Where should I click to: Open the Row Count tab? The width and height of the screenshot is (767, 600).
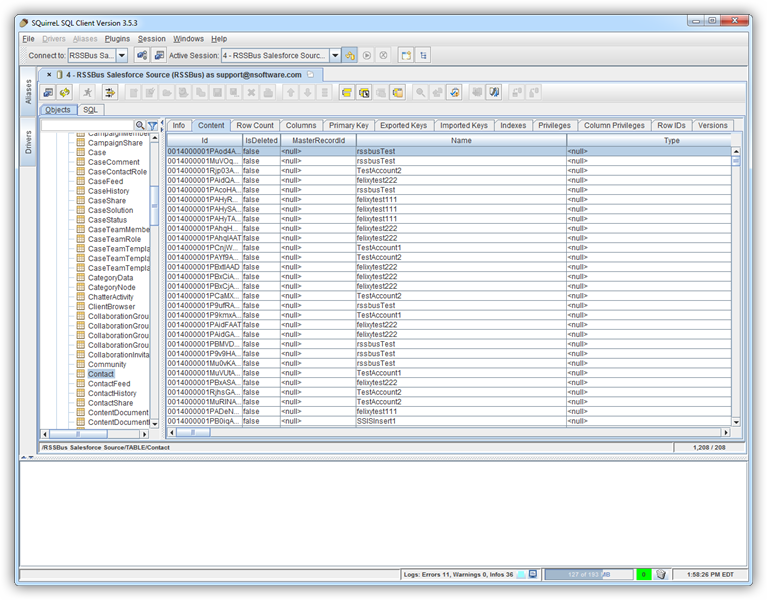(x=255, y=125)
